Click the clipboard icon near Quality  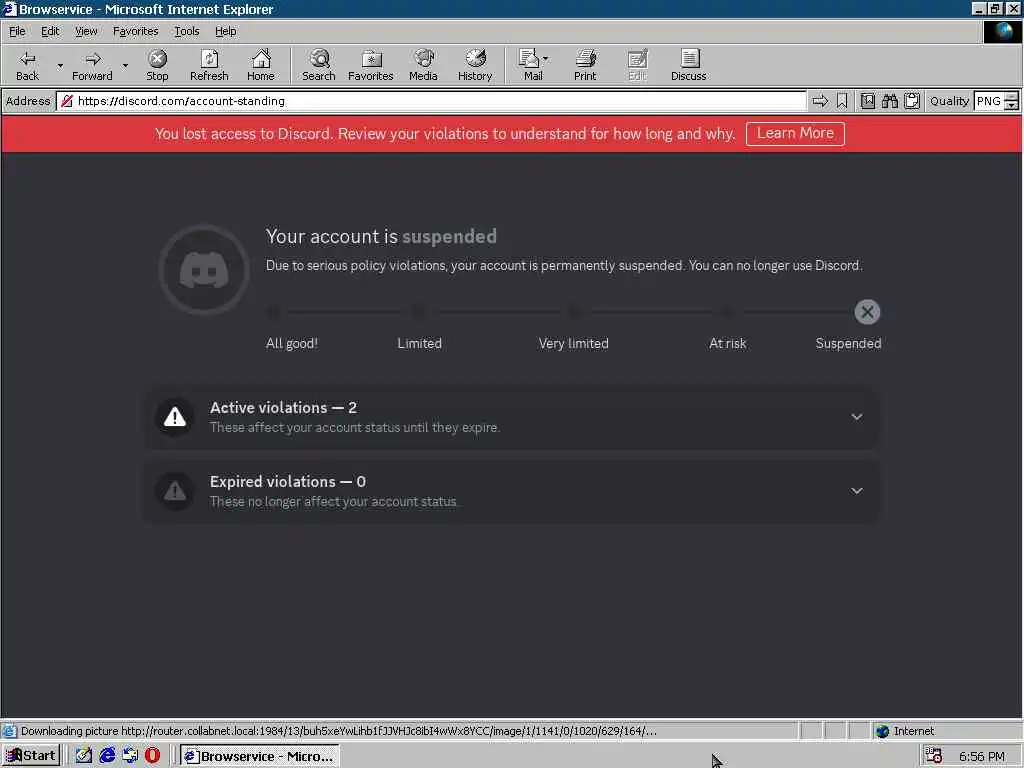tap(912, 101)
